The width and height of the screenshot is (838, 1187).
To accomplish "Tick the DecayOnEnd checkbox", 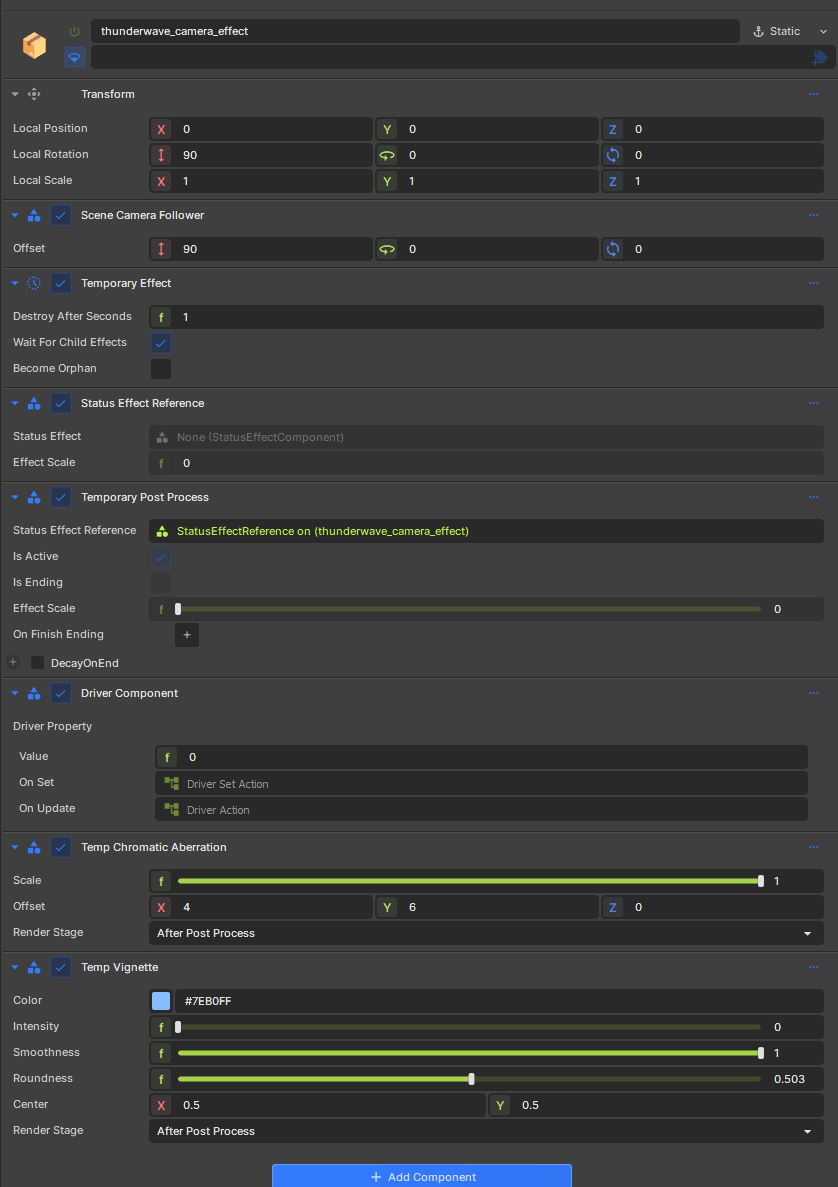I will 37,662.
